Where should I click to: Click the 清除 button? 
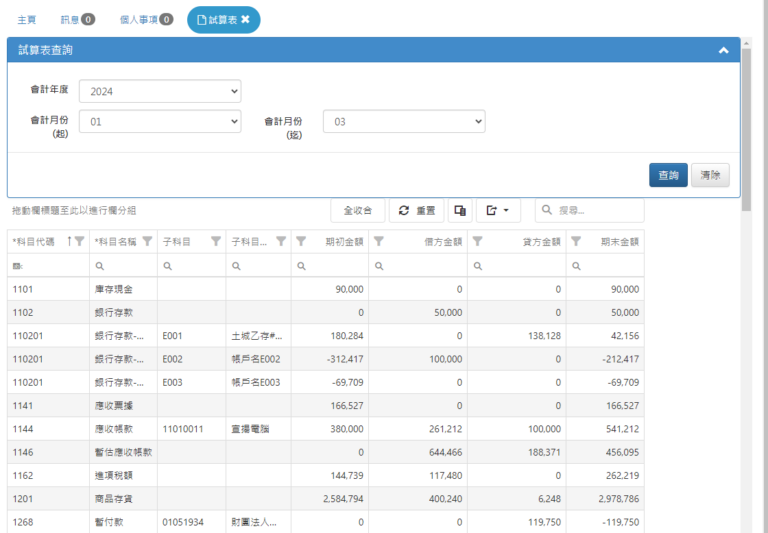pyautogui.click(x=710, y=175)
